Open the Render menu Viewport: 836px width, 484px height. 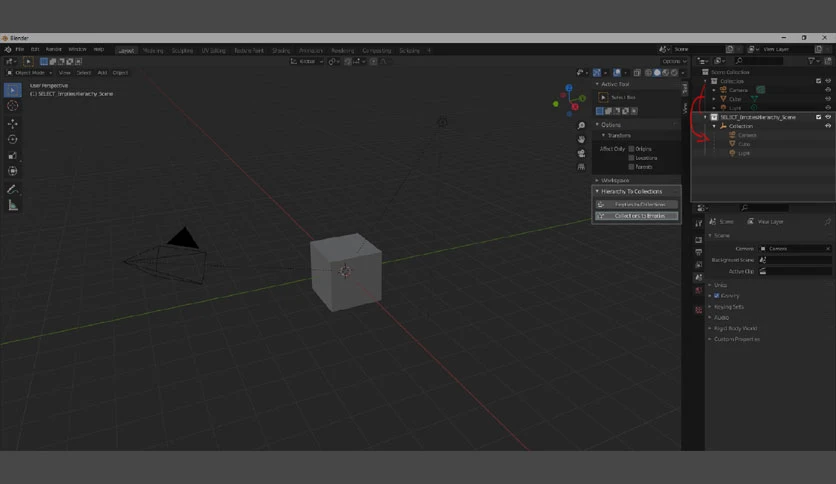click(x=53, y=50)
